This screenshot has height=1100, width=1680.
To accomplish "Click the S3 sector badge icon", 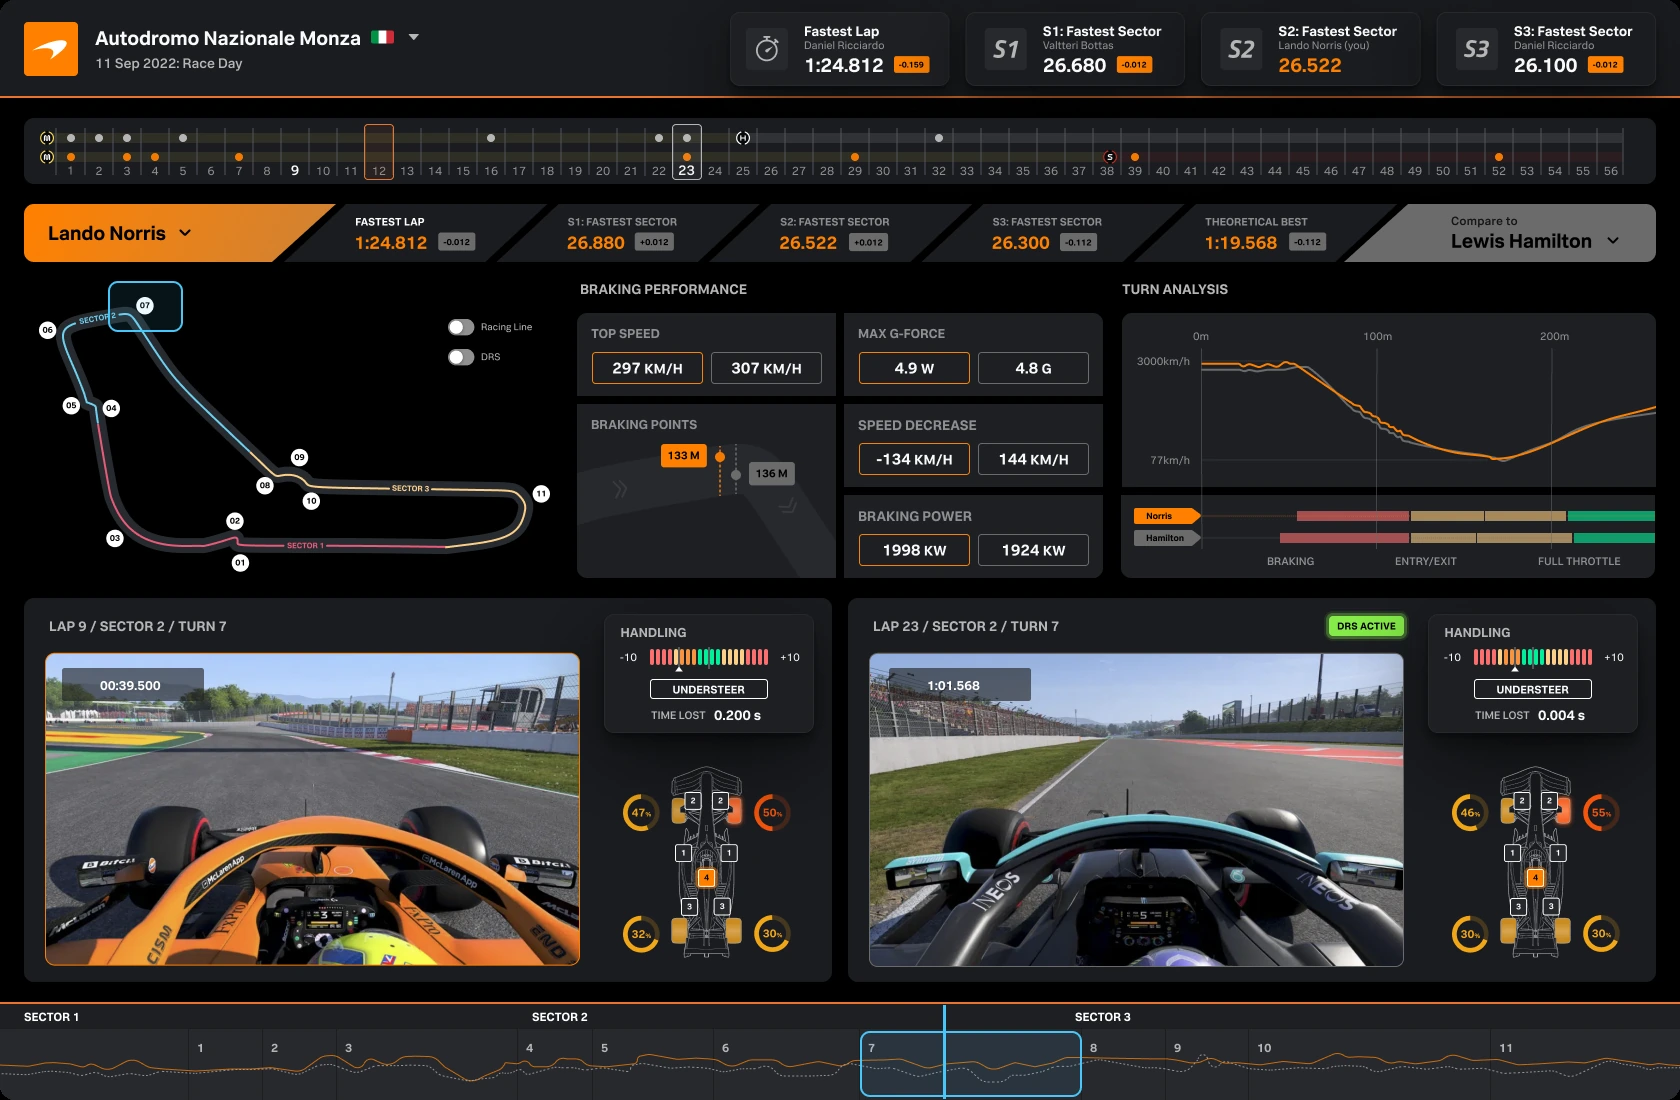I will coord(1477,49).
